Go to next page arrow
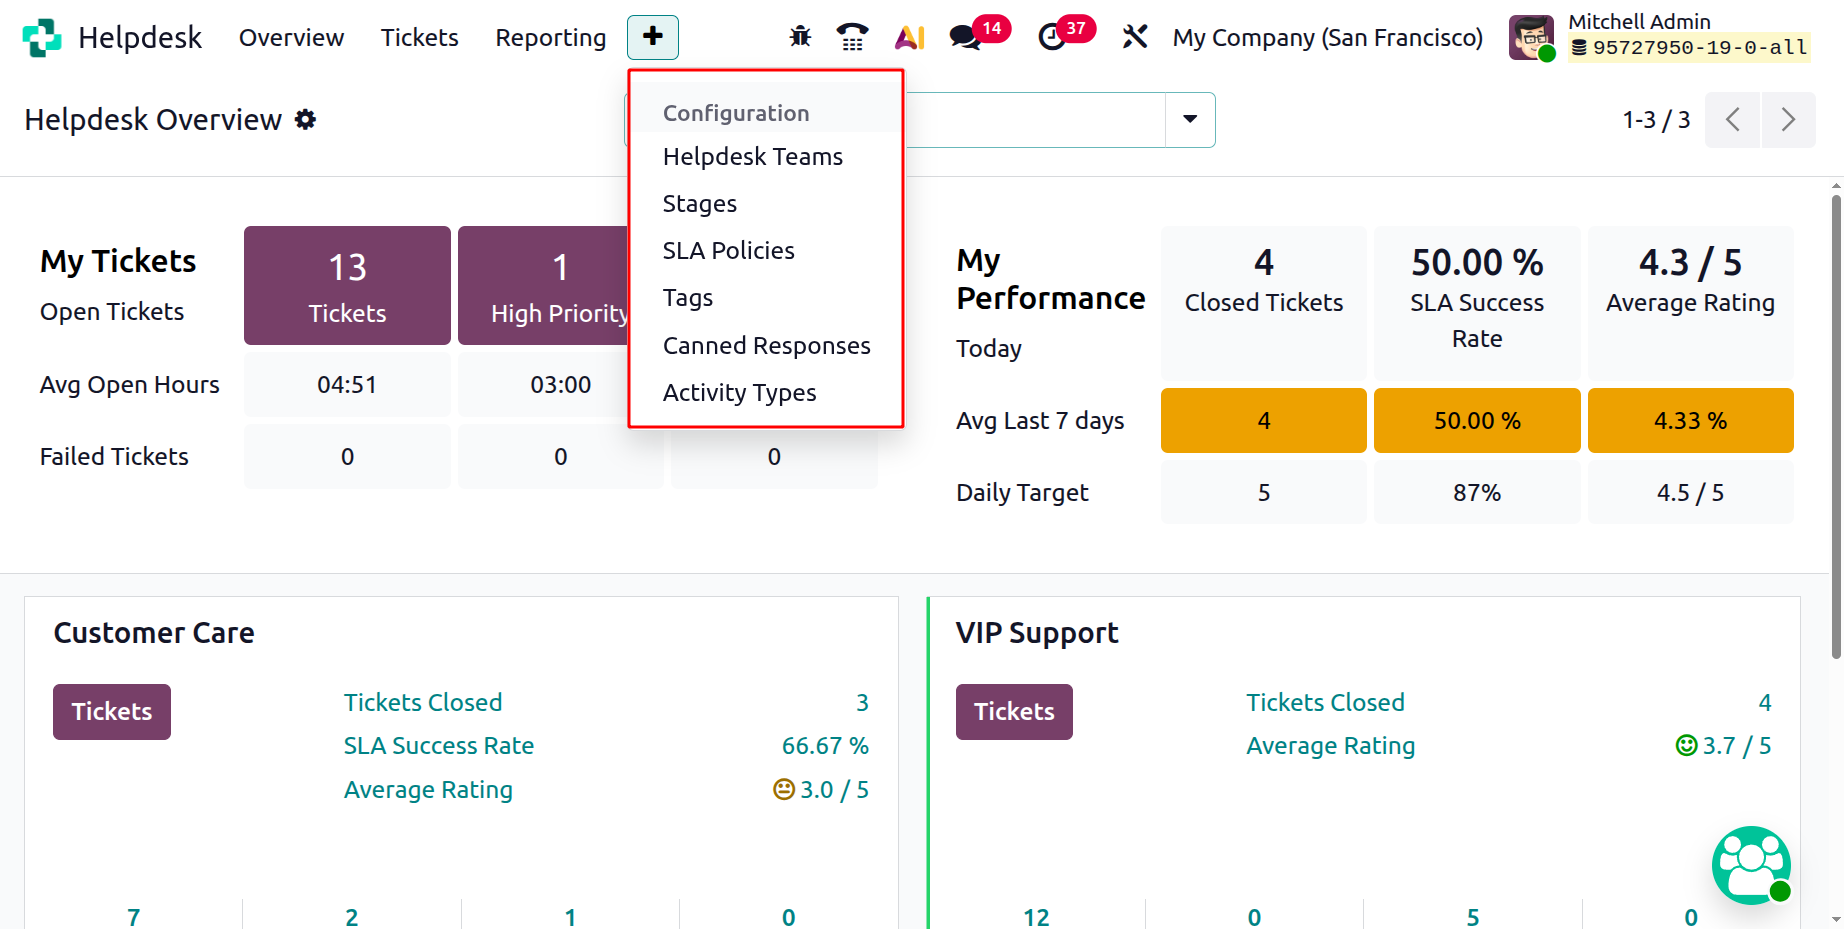Viewport: 1844px width, 929px height. (1788, 120)
